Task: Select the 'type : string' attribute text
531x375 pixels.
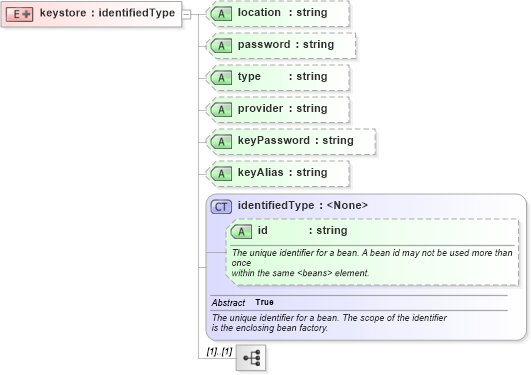Action: pyautogui.click(x=282, y=77)
